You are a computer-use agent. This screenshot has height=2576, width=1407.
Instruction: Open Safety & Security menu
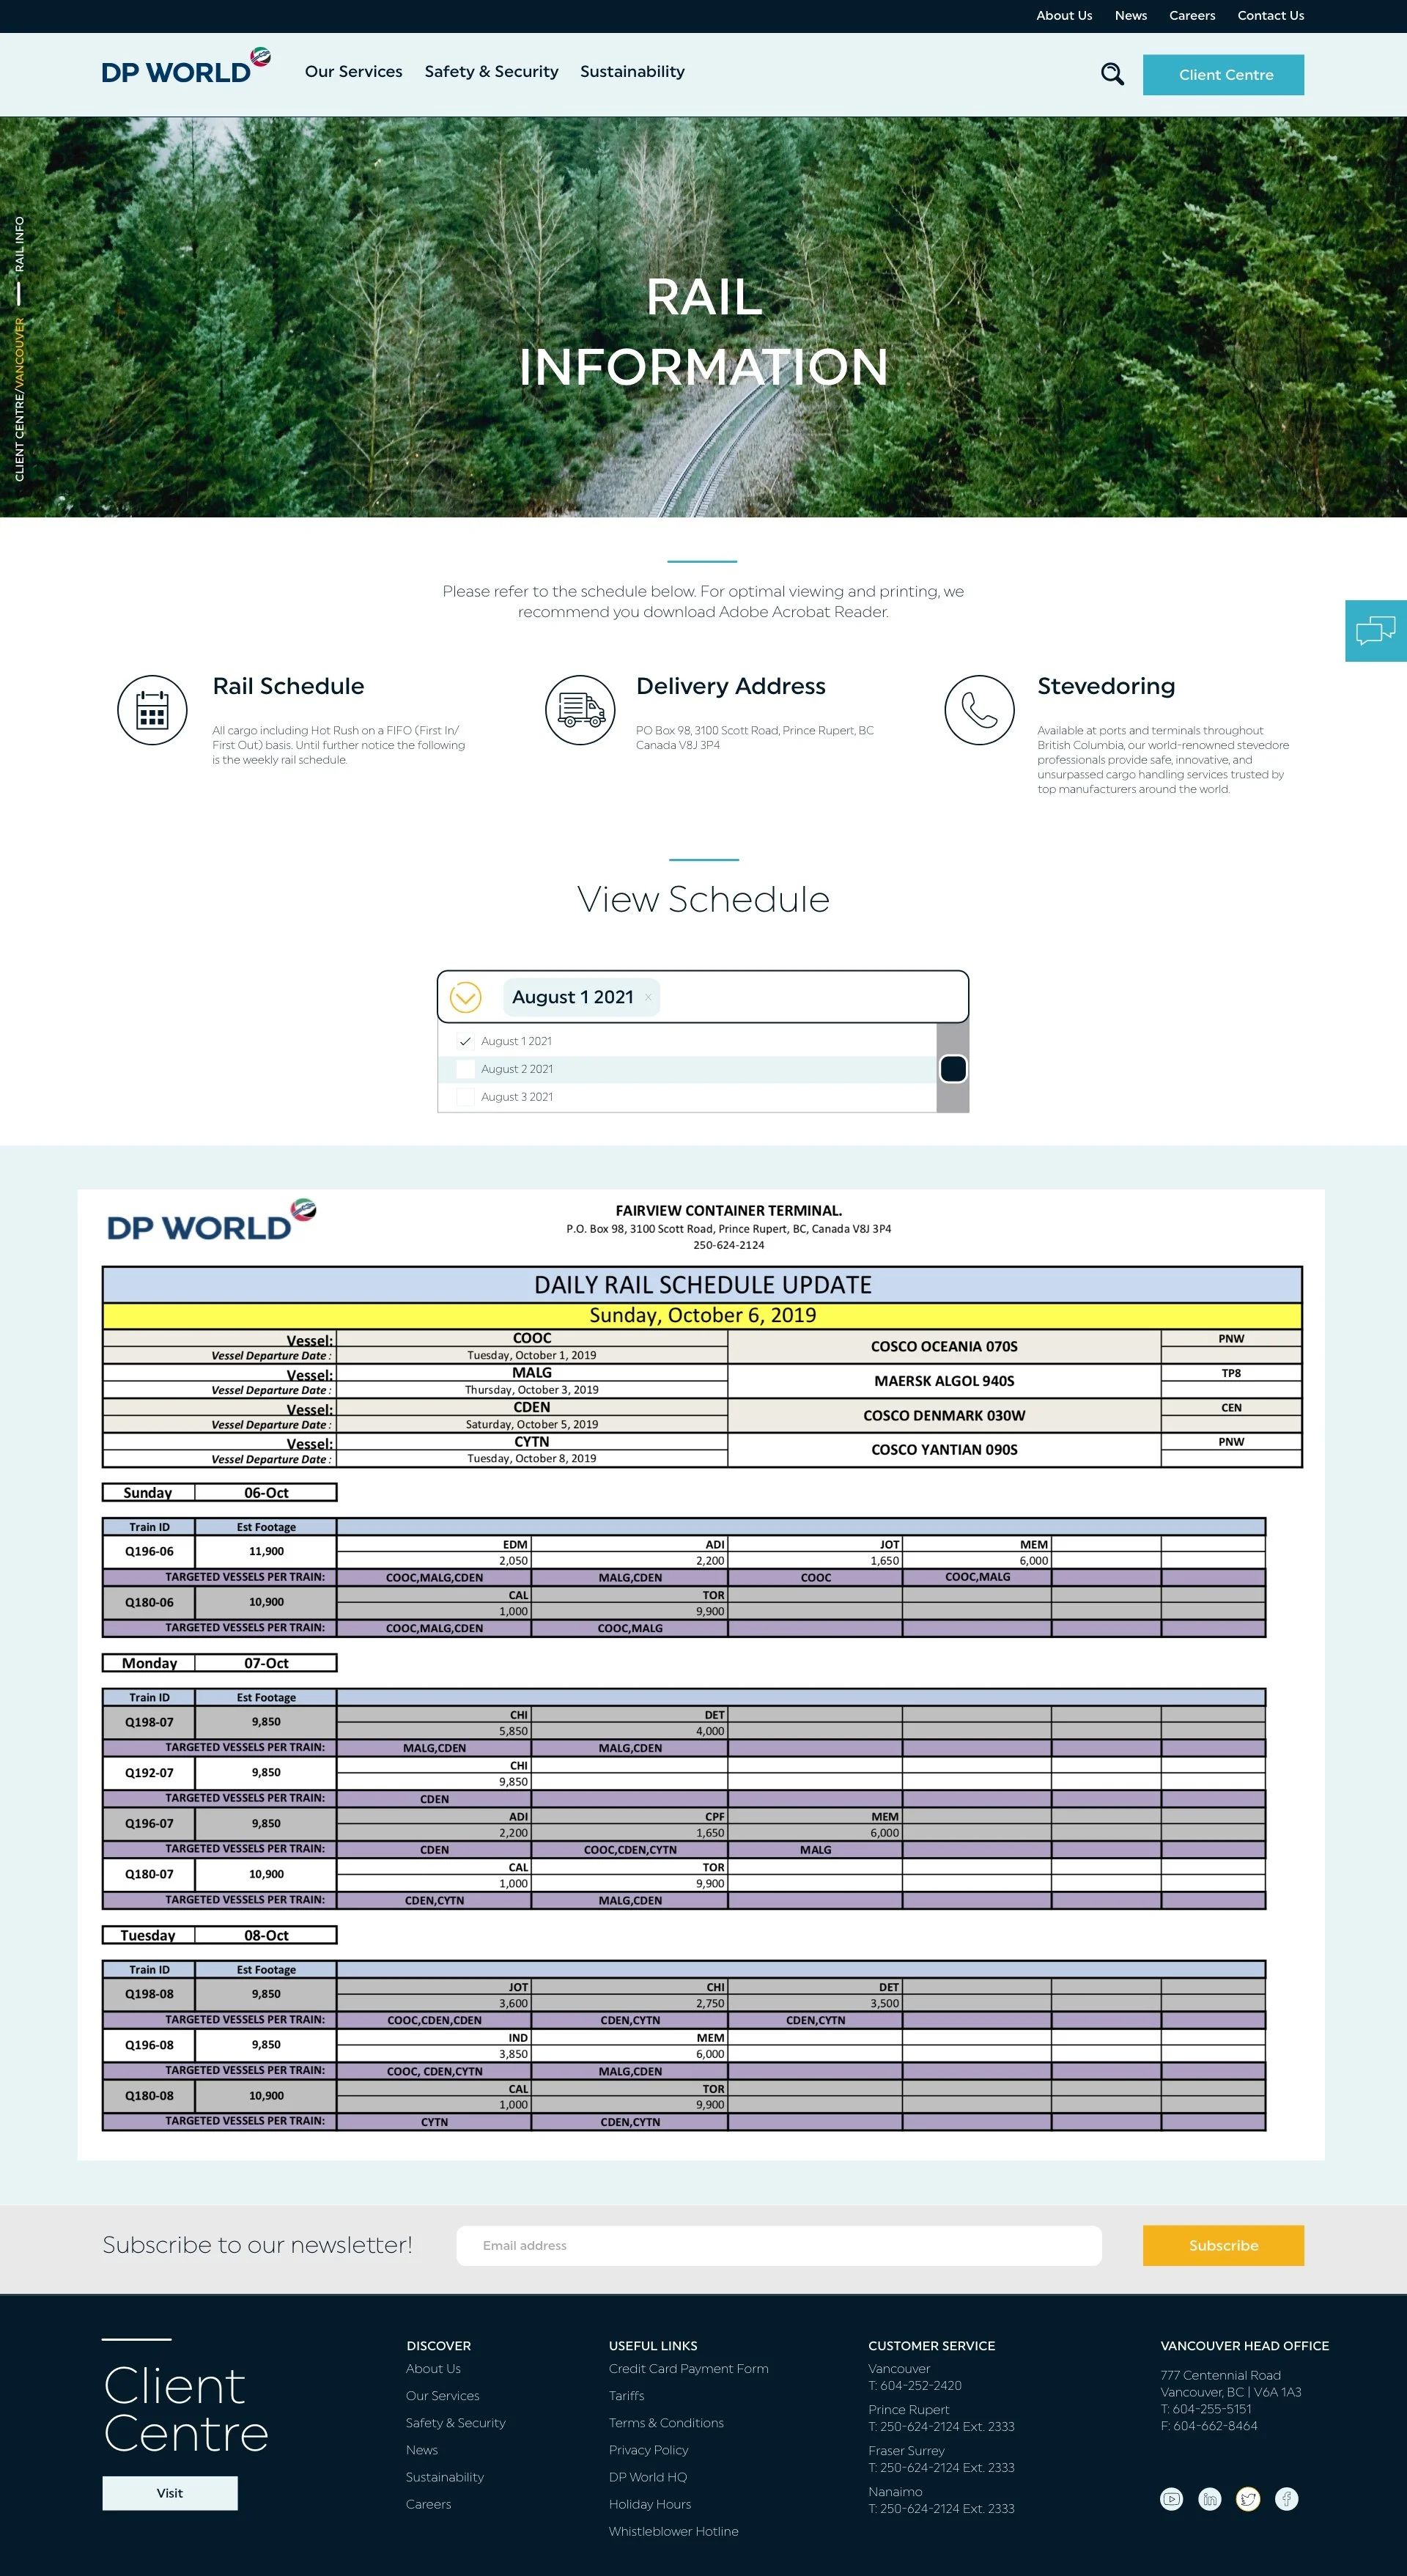[x=491, y=72]
